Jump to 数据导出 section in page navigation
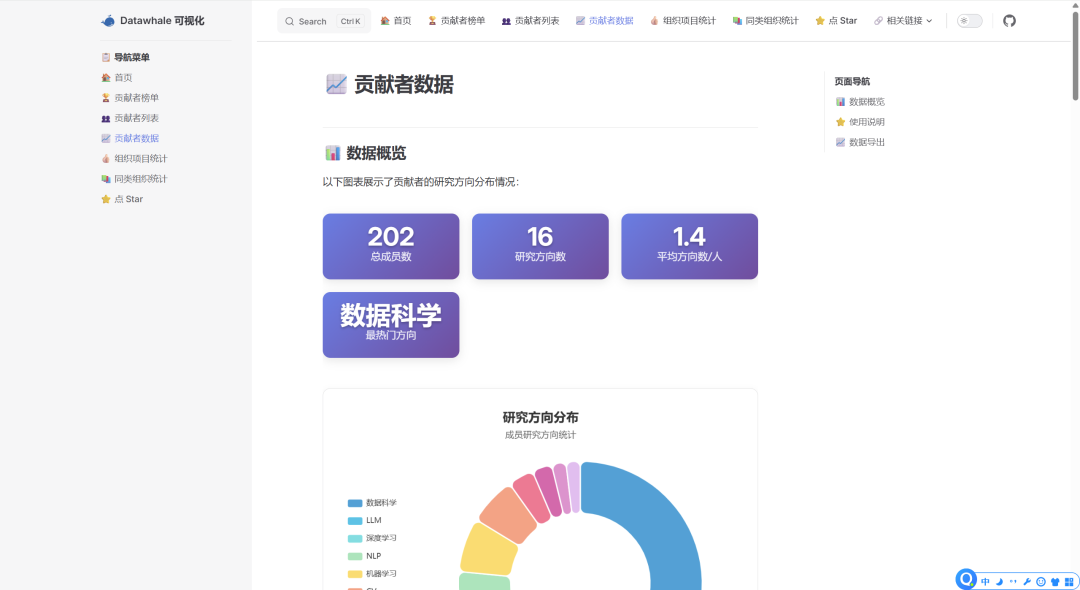 866,142
